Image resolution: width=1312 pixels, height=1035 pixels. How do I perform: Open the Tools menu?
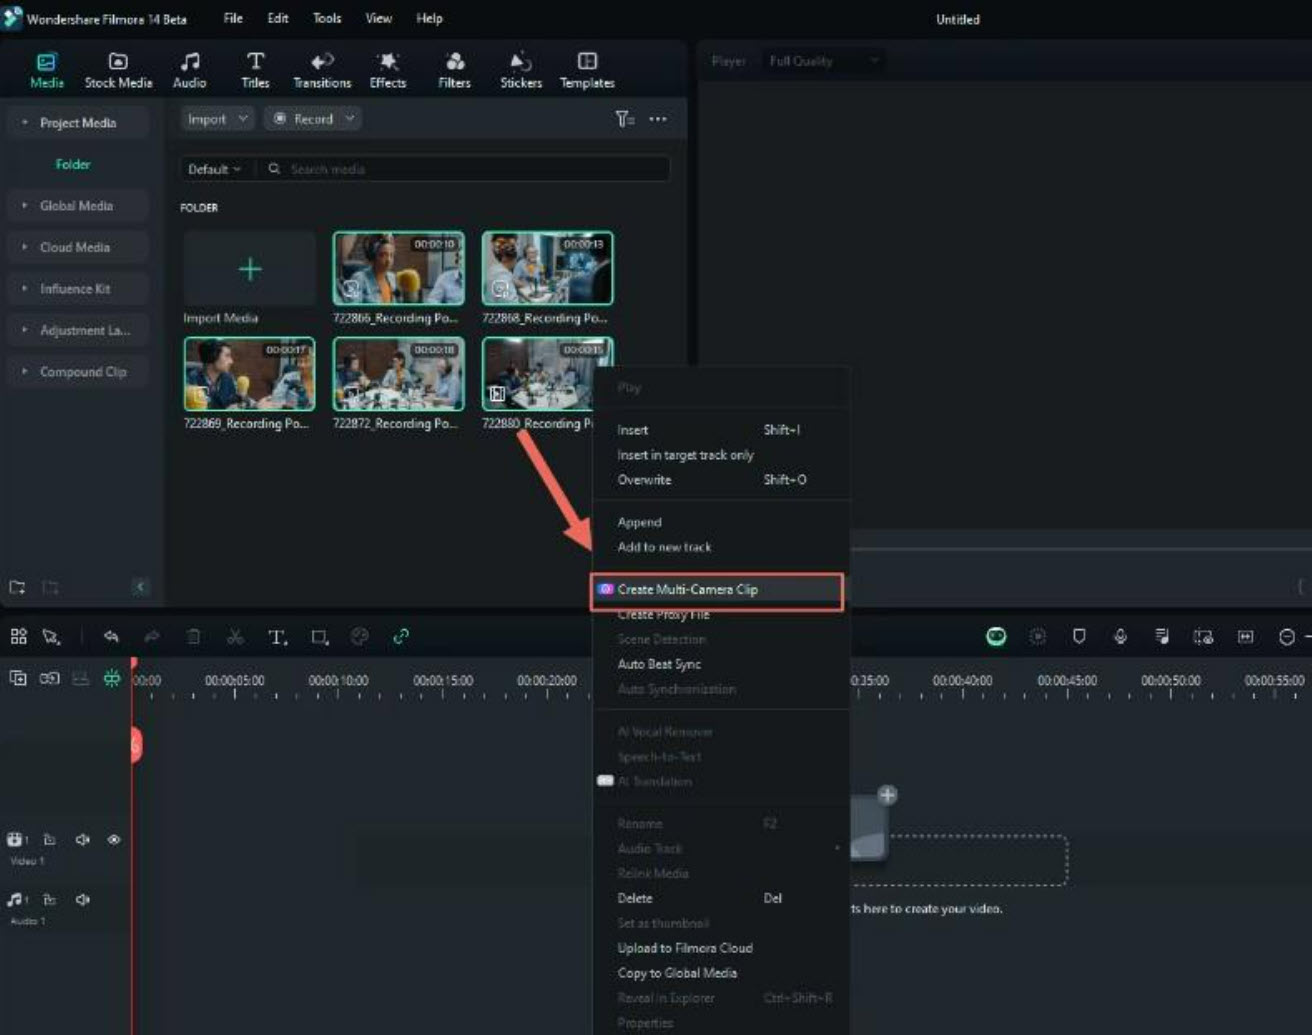[327, 19]
